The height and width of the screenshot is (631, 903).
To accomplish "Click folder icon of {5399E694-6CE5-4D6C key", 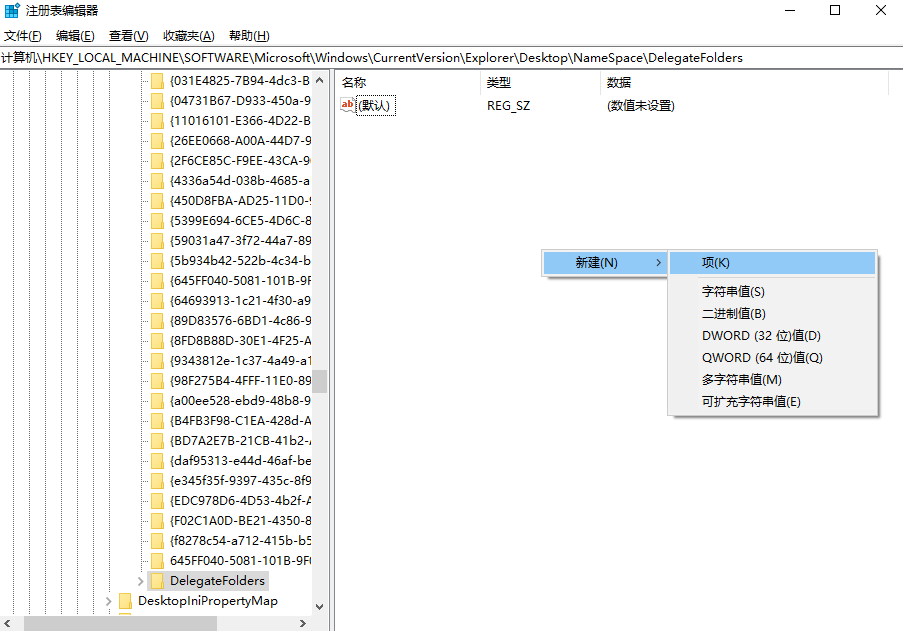I will [157, 221].
